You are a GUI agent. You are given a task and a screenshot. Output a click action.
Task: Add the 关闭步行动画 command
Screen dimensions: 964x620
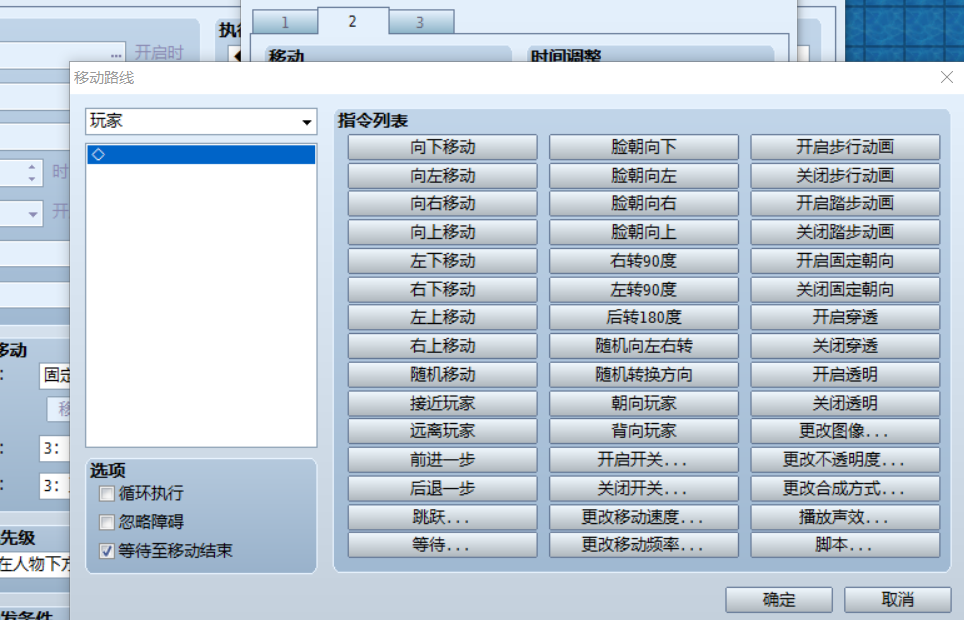point(845,176)
